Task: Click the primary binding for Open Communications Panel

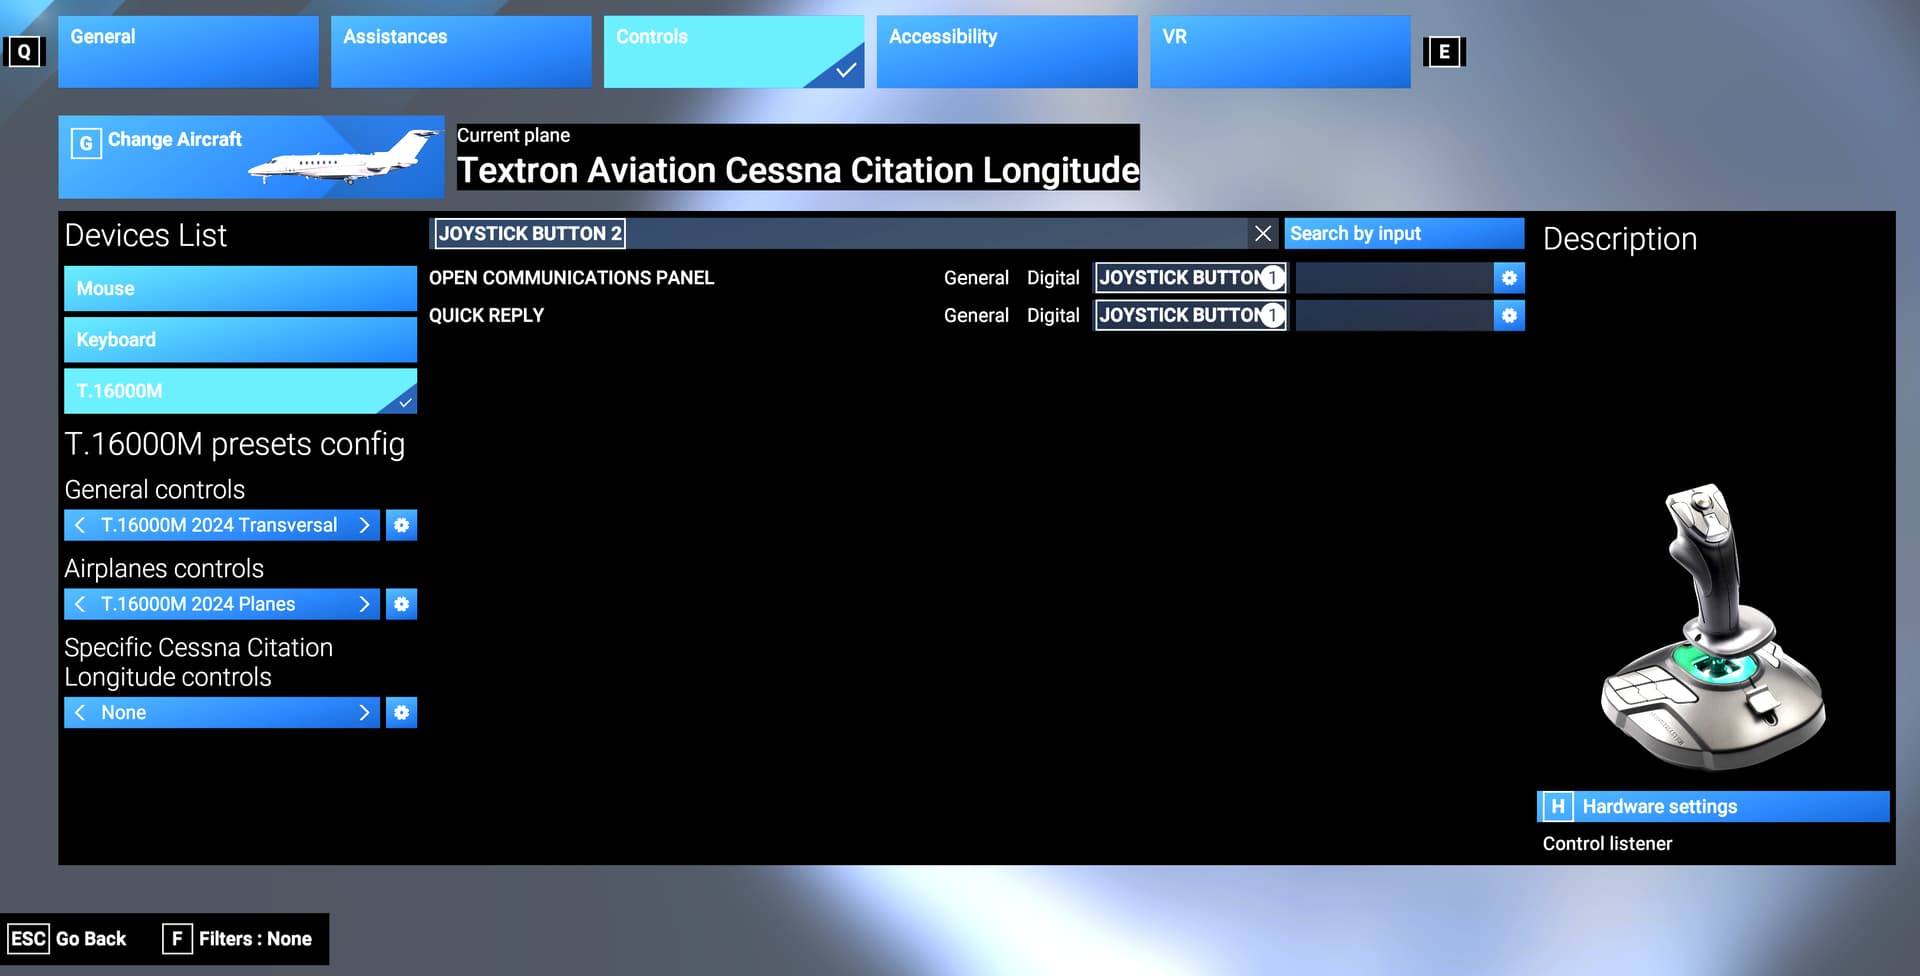Action: [x=1190, y=278]
